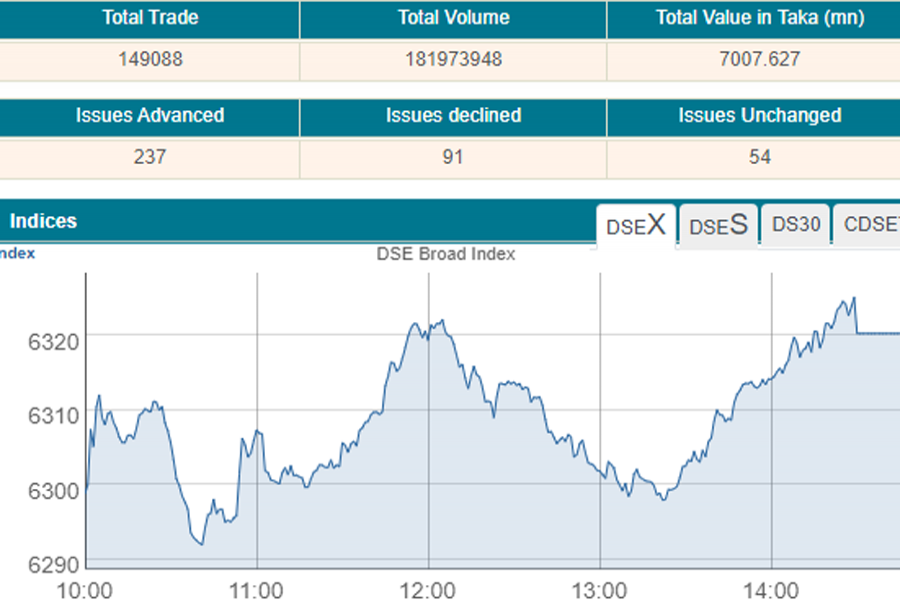This screenshot has width=900, height=600.
Task: Click the 12:00 label on time axis
Action: [429, 589]
